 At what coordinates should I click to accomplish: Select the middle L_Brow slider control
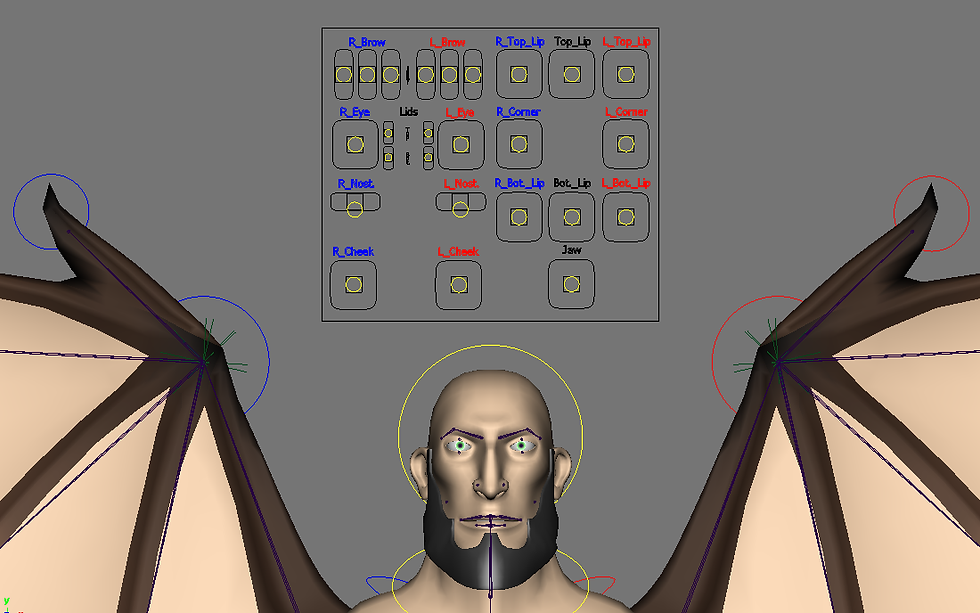[449, 75]
